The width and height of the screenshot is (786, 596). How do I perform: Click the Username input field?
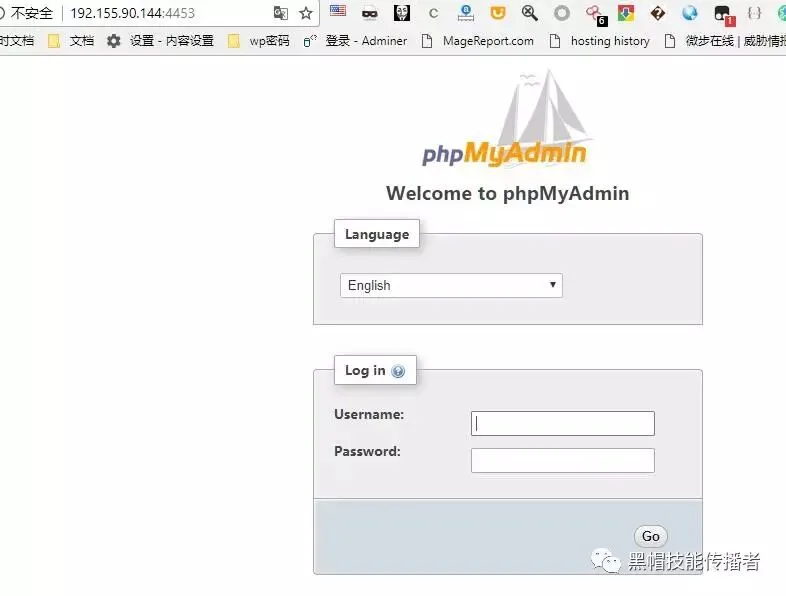coord(562,424)
